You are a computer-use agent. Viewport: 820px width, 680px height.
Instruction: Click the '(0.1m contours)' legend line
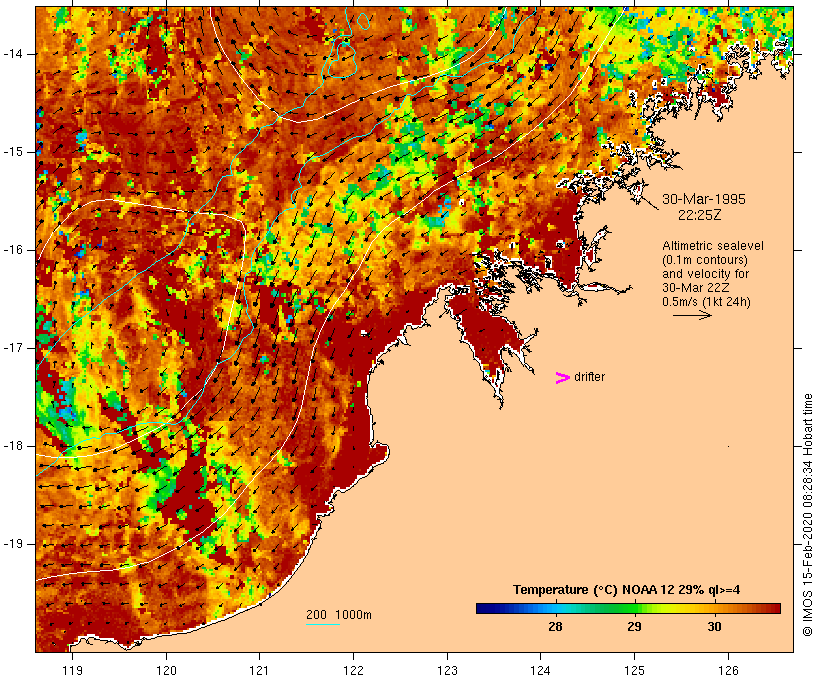point(704,260)
